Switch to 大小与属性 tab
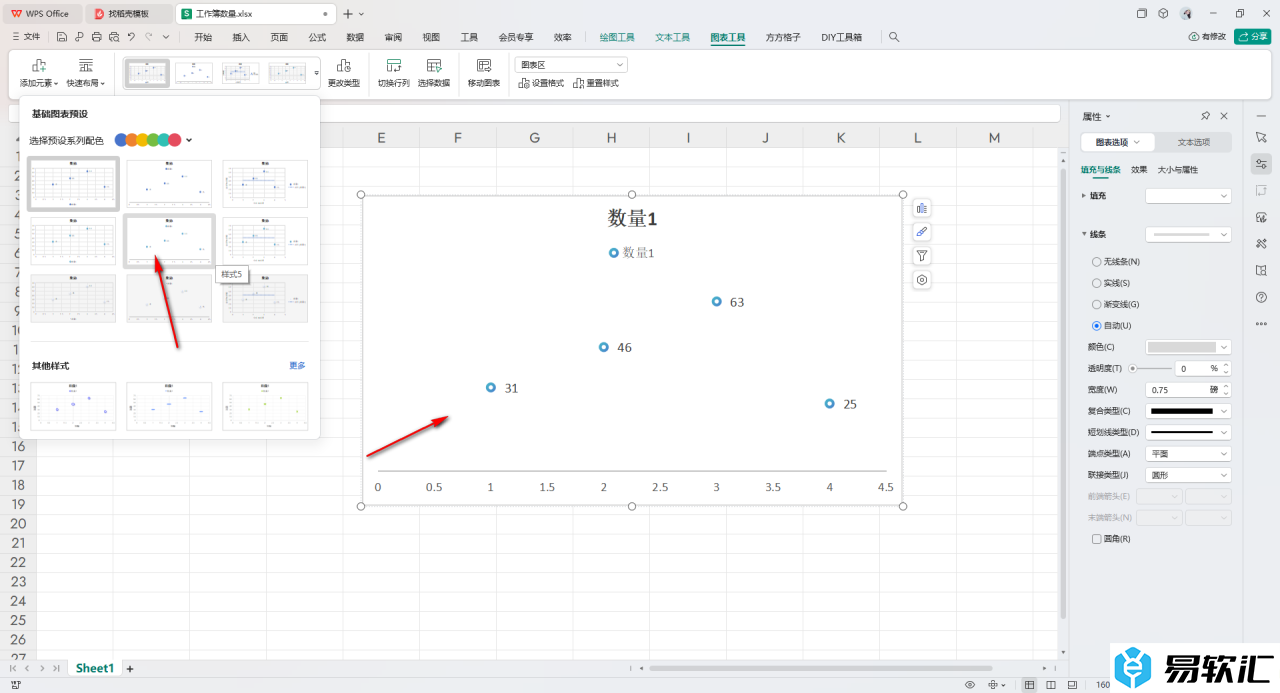Image resolution: width=1280 pixels, height=693 pixels. click(x=1178, y=170)
